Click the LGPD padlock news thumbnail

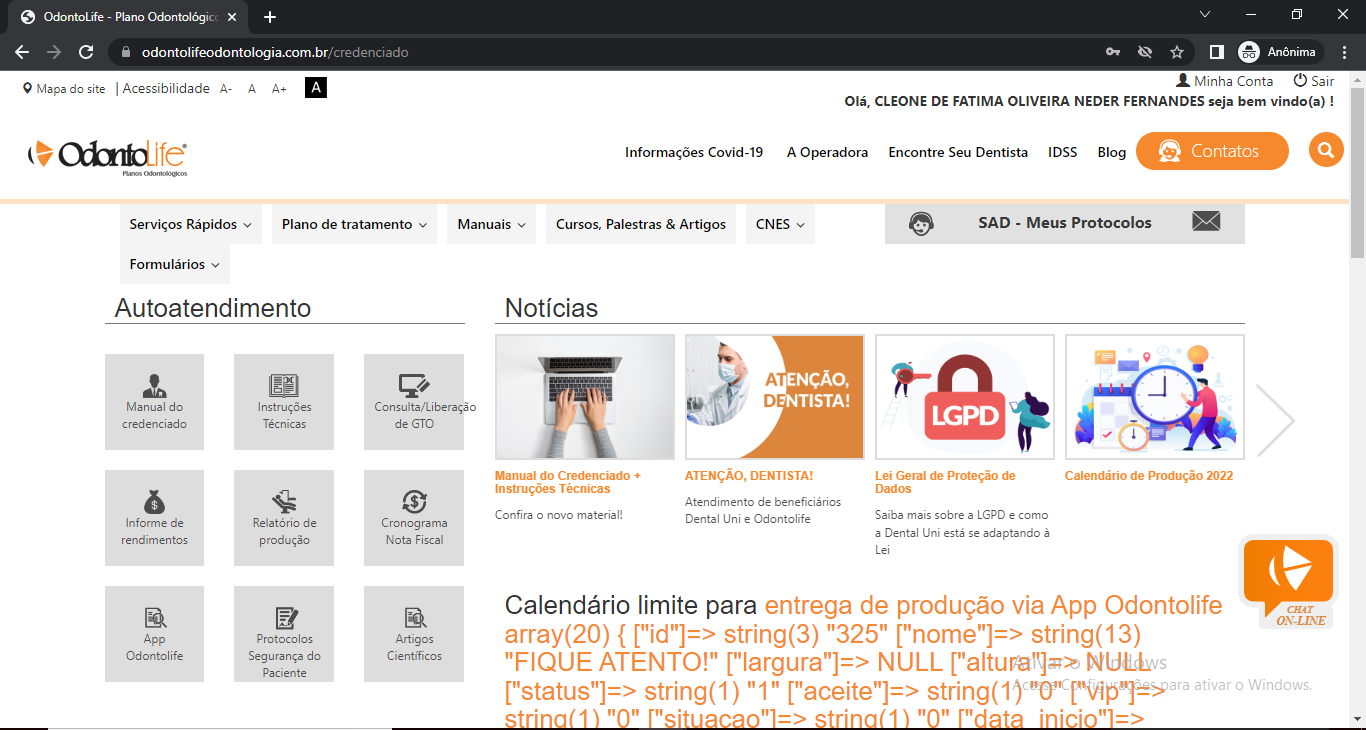[965, 397]
